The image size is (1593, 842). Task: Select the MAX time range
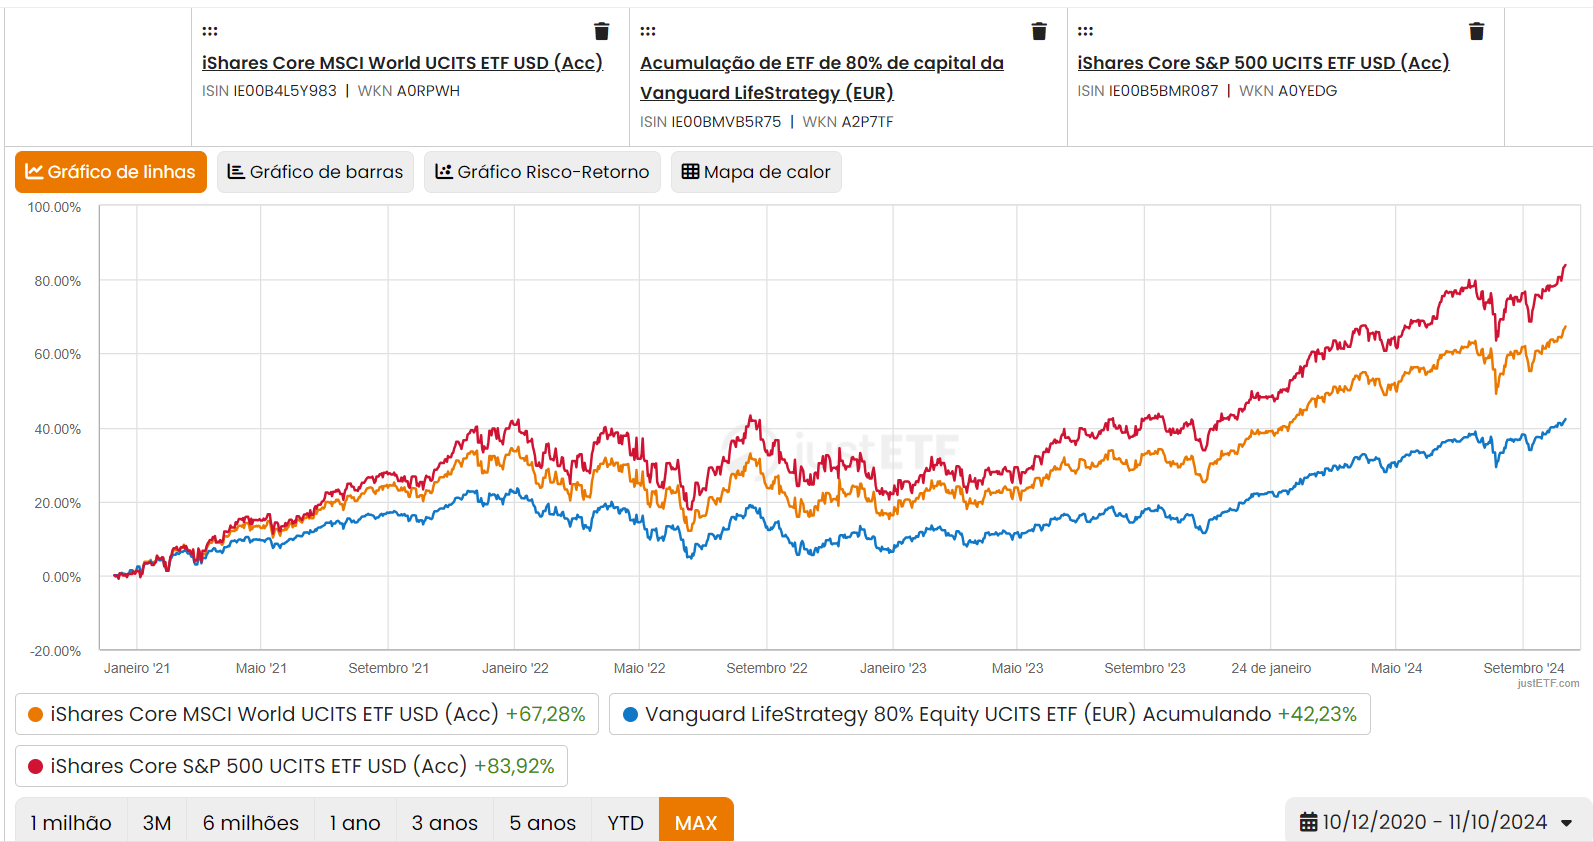point(696,822)
